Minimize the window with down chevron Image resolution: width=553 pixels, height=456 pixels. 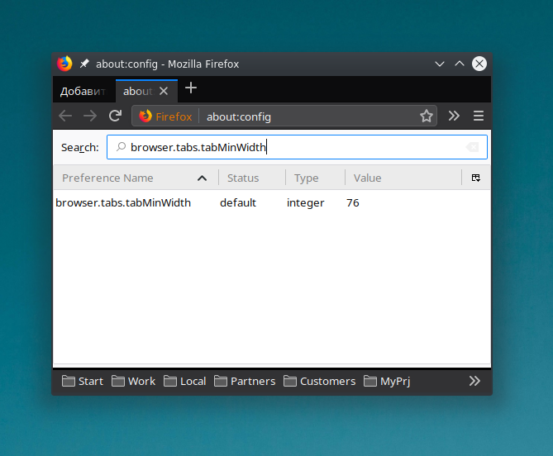click(x=439, y=64)
